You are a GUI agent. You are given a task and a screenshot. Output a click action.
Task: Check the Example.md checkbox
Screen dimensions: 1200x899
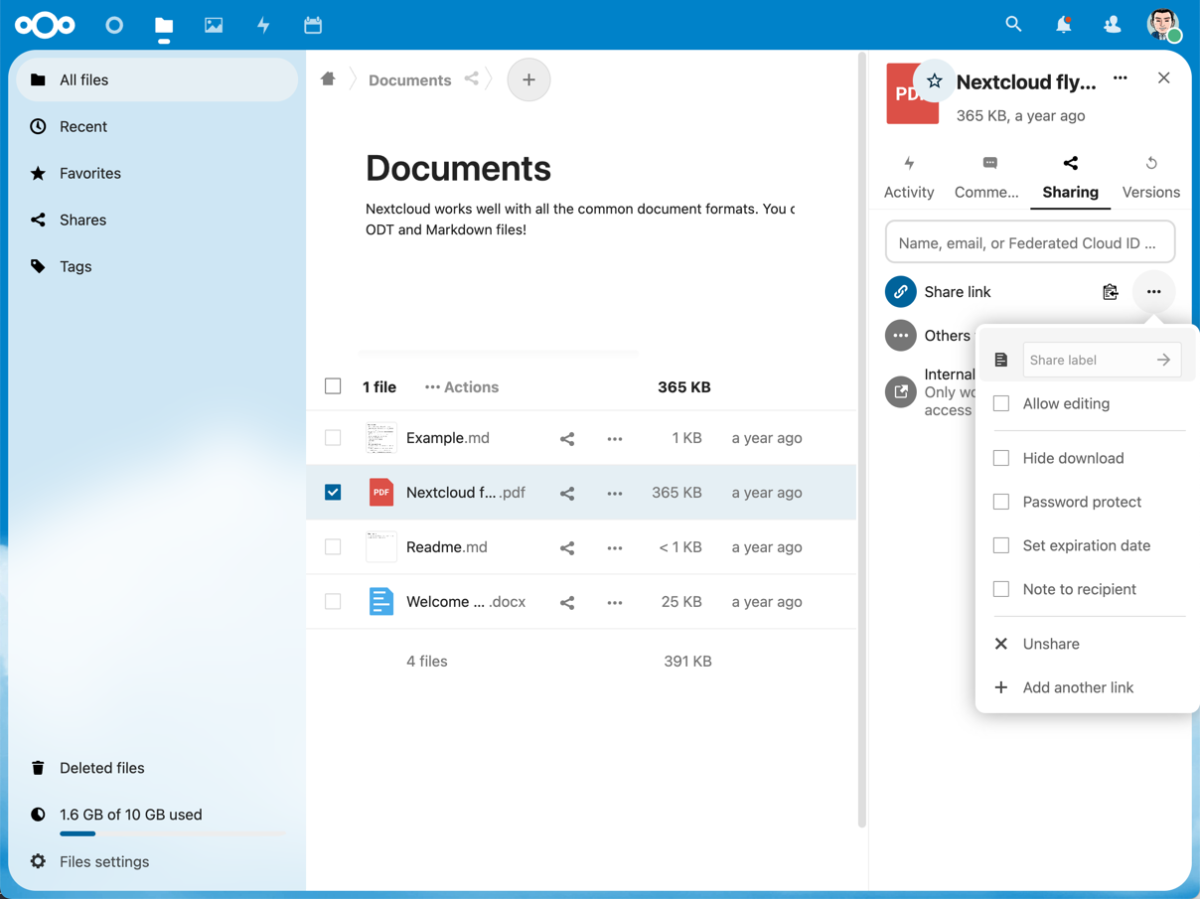[333, 438]
